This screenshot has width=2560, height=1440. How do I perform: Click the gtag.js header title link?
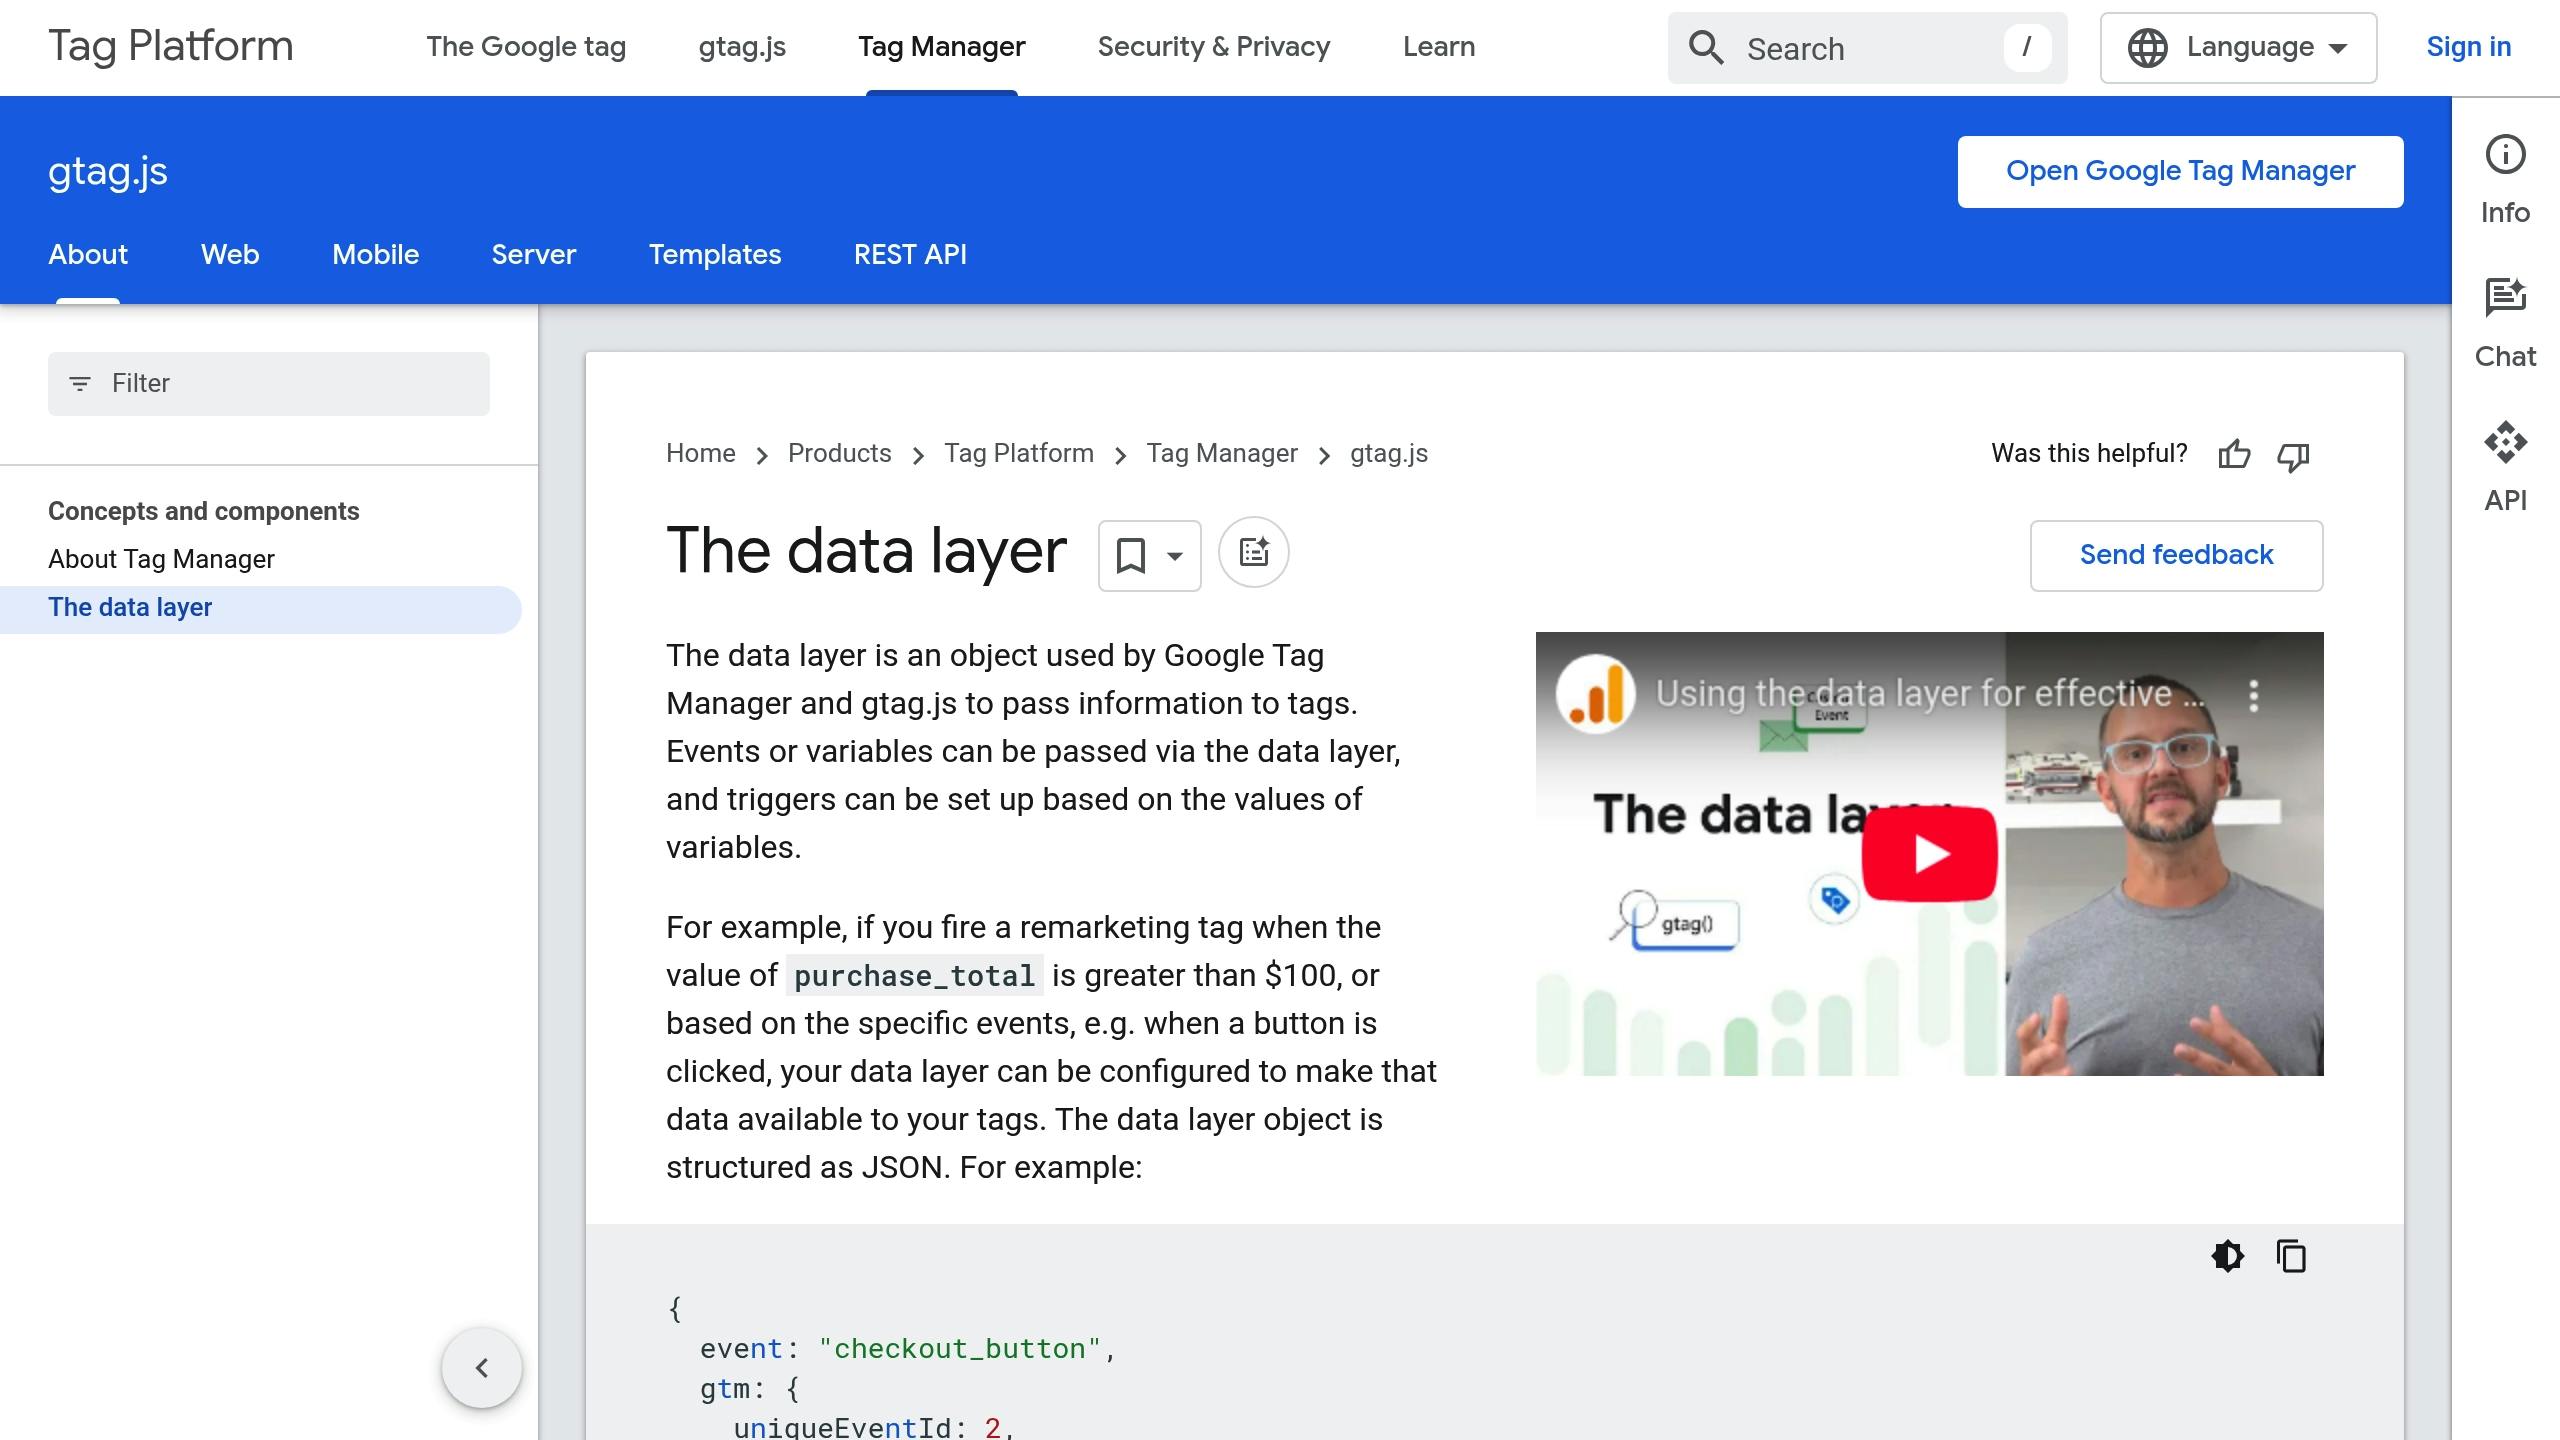click(108, 172)
